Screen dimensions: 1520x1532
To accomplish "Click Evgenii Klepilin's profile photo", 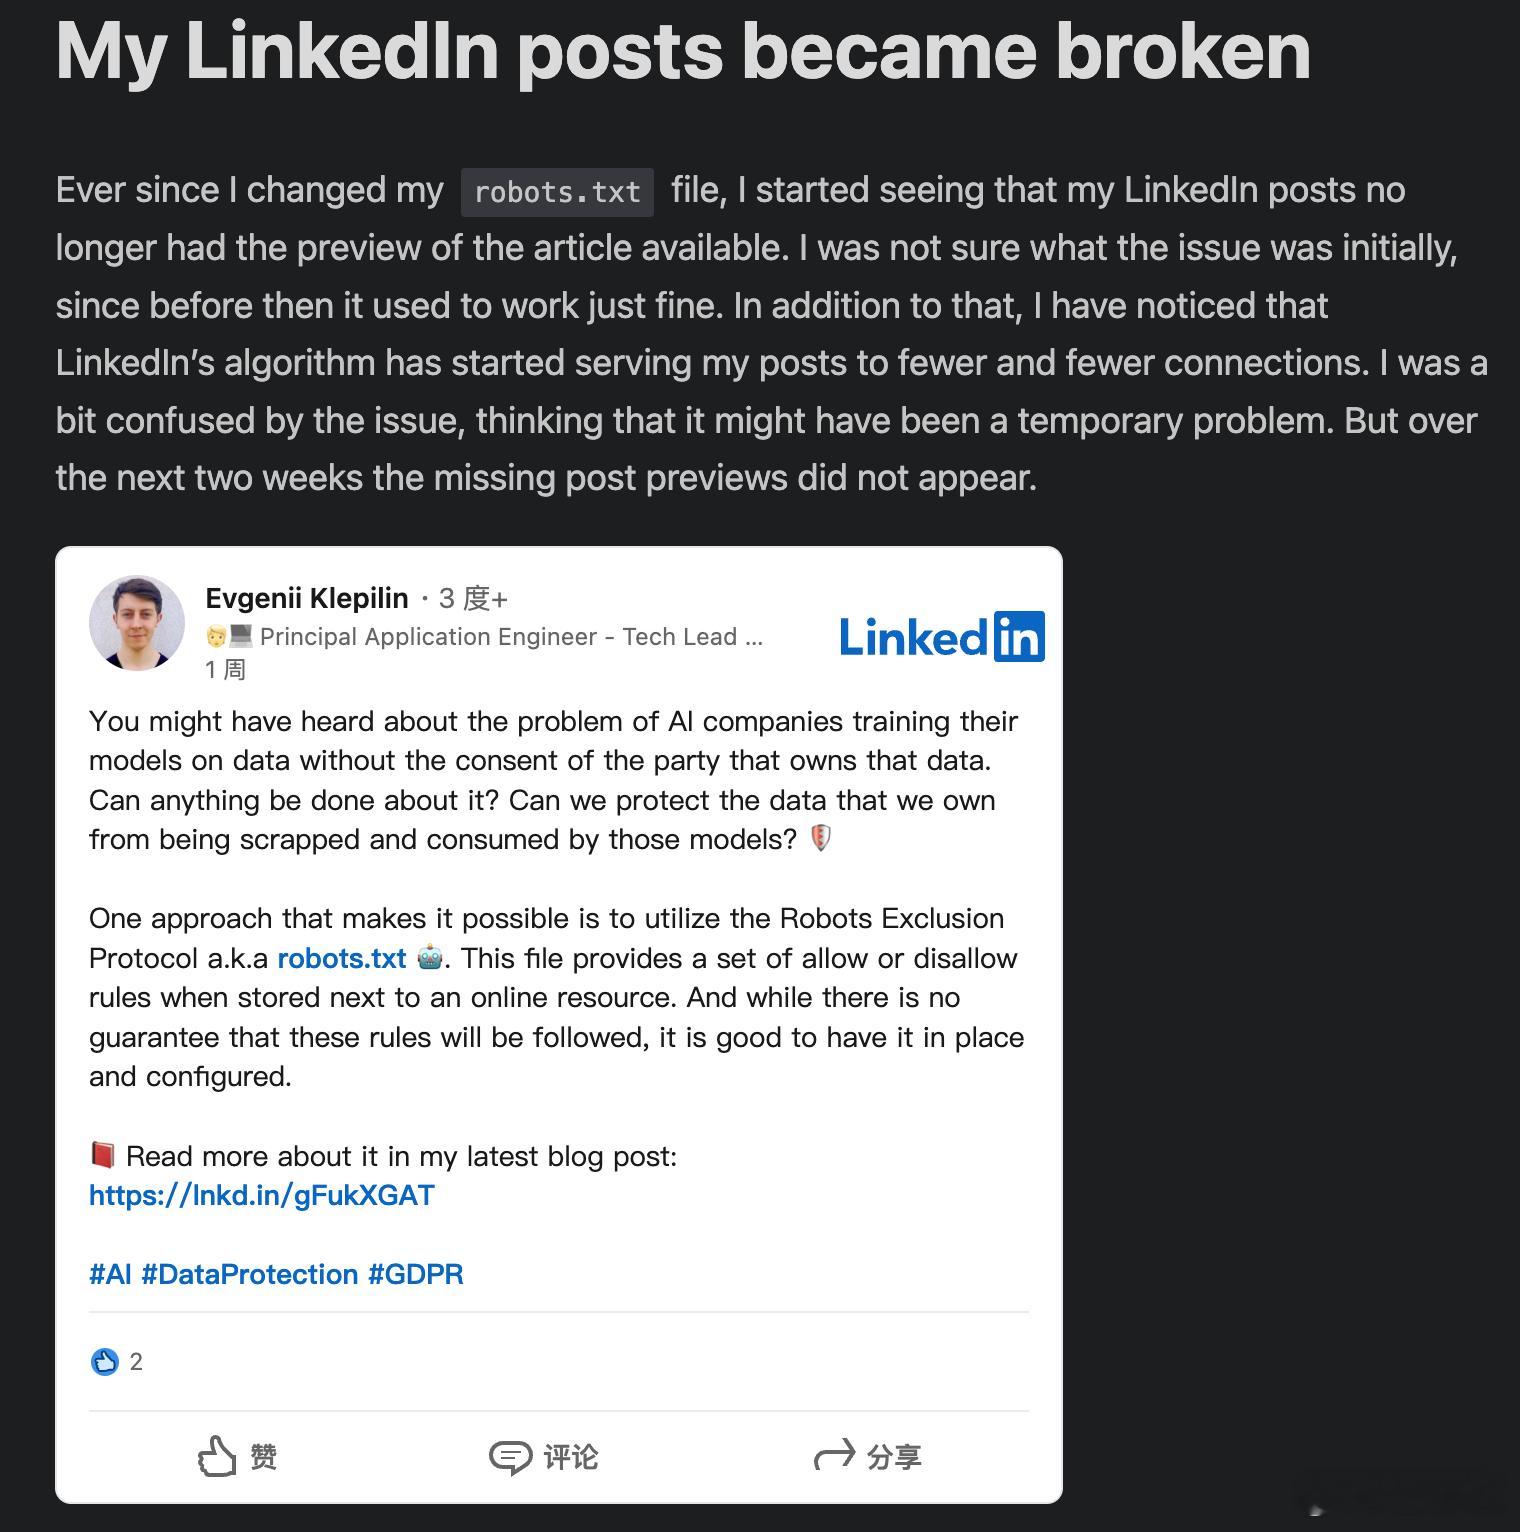I will (137, 623).
